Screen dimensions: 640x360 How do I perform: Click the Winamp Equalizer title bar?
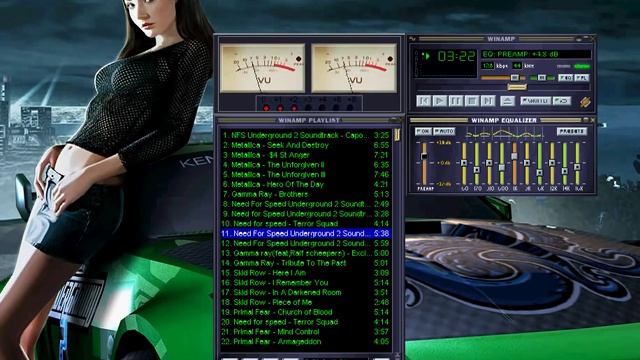tap(504, 120)
